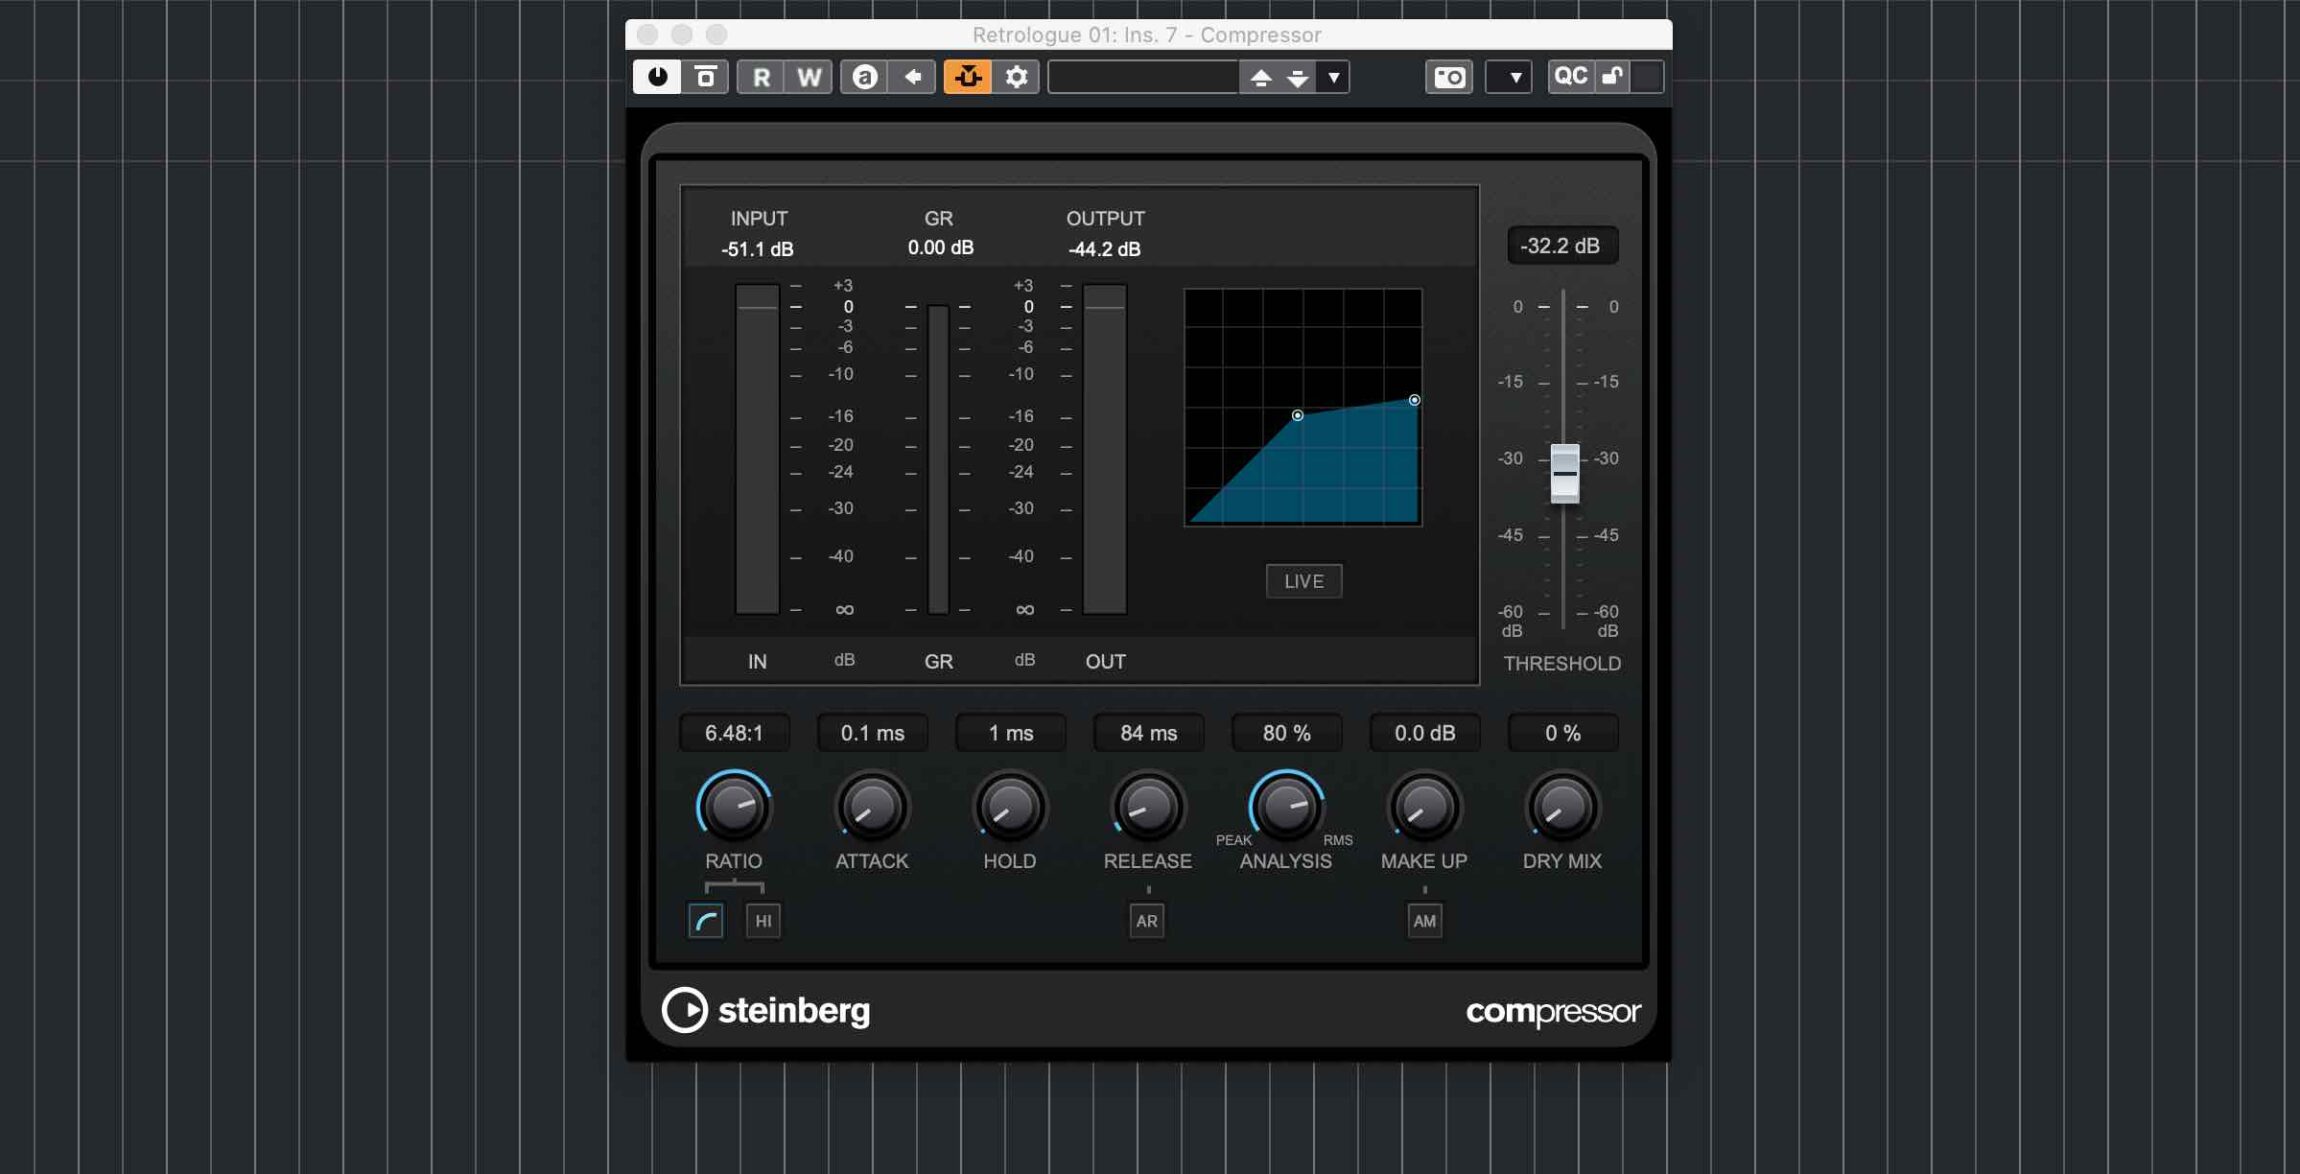
Task: Click the Threshold fader handle
Action: (1565, 473)
